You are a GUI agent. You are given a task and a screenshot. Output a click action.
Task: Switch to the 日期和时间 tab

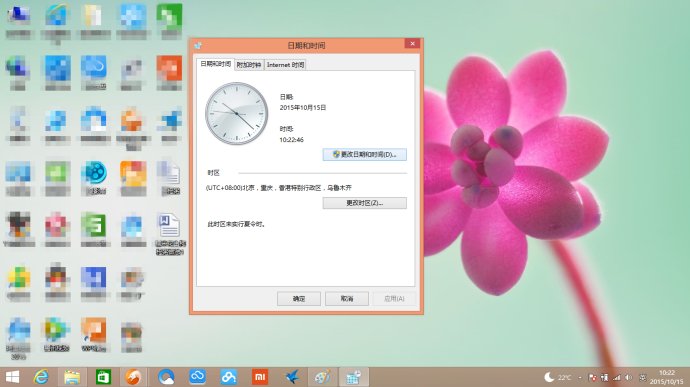point(216,64)
